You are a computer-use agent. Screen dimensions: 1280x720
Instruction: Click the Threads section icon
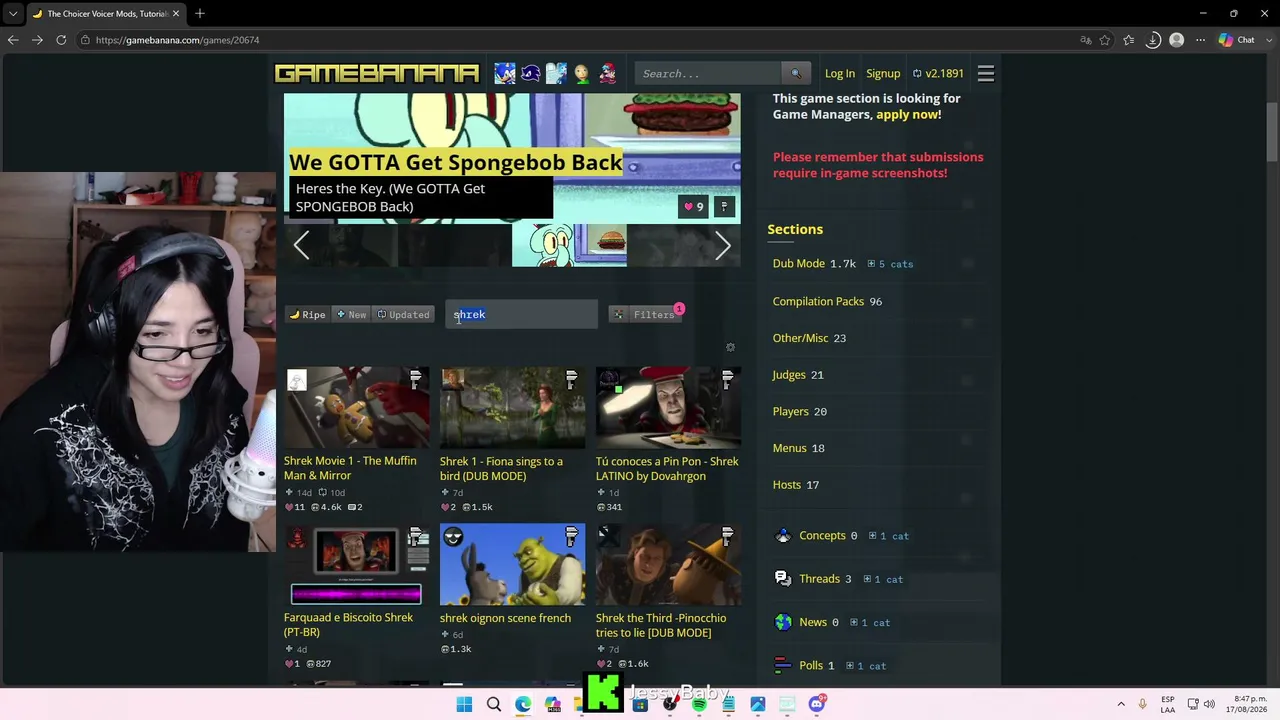783,579
